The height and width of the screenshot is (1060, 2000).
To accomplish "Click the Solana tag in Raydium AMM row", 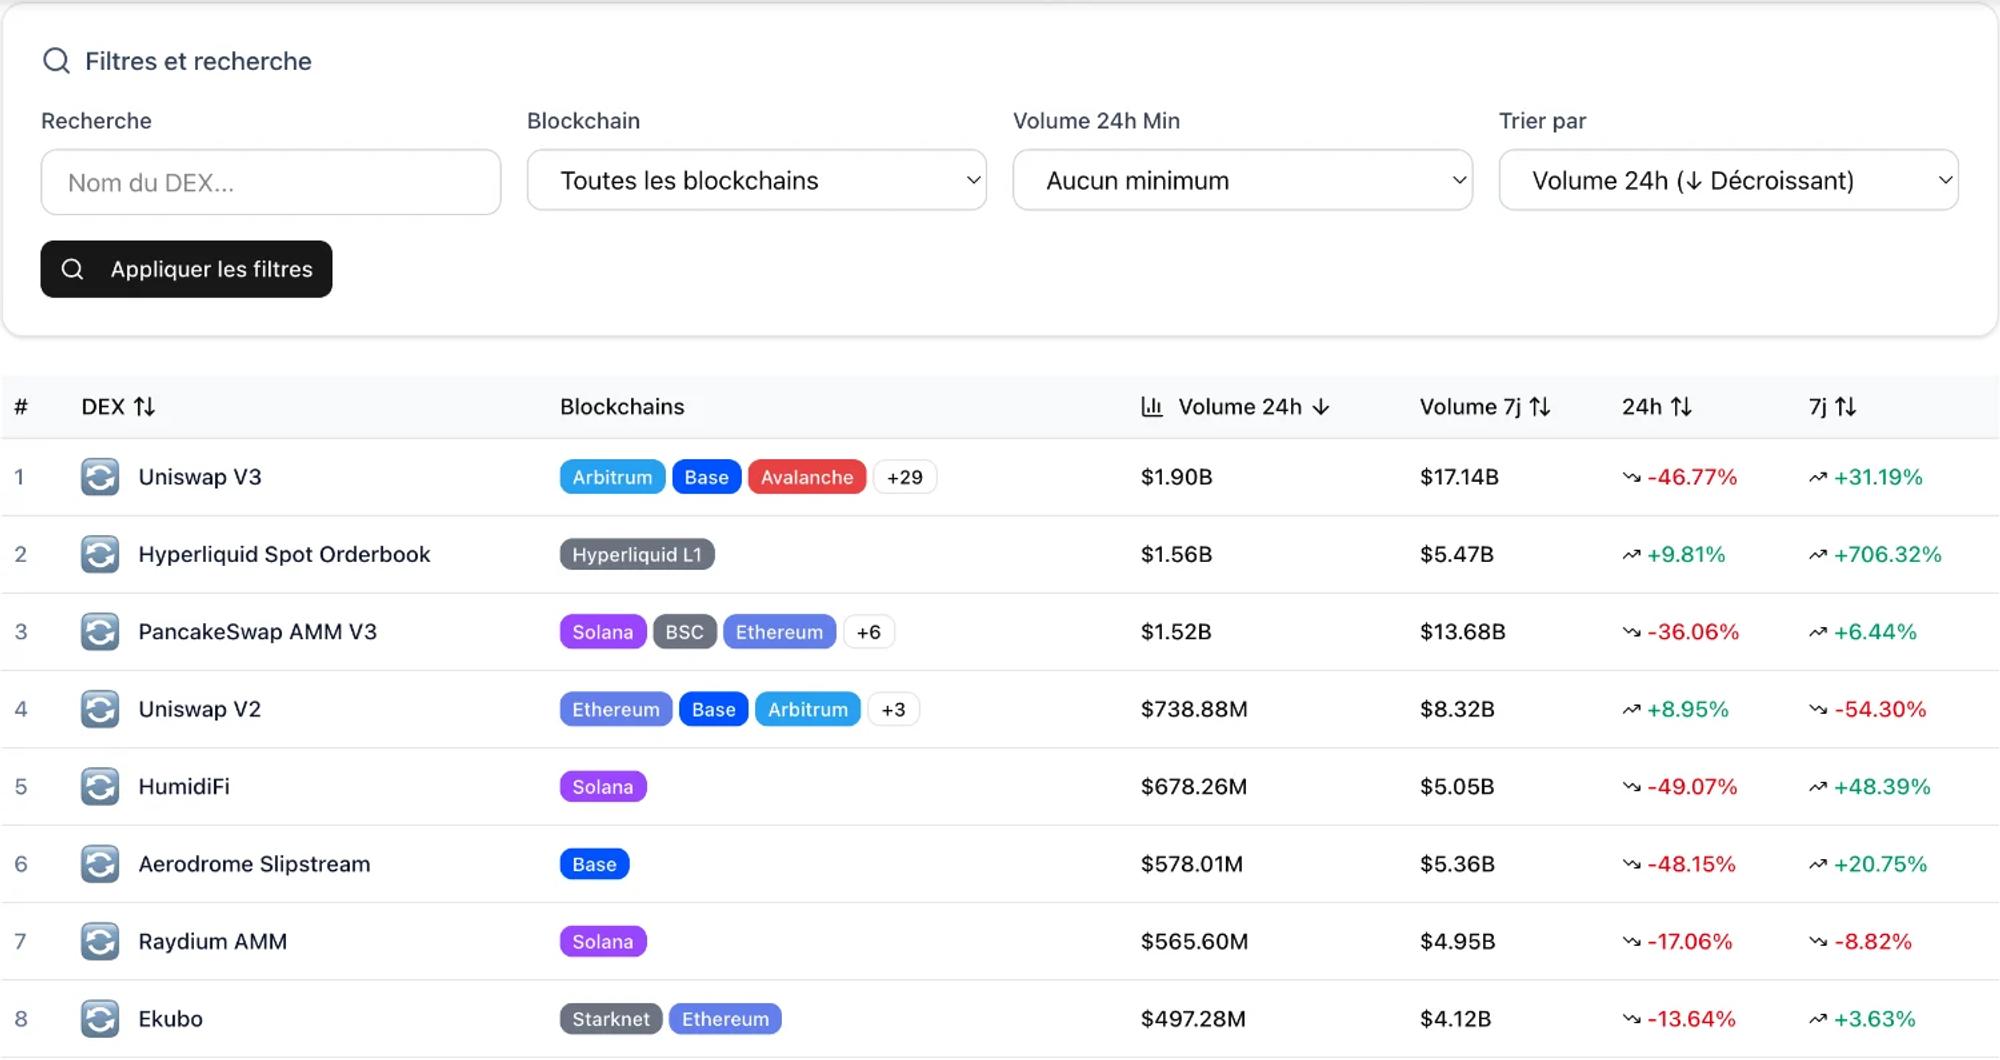I will [603, 941].
